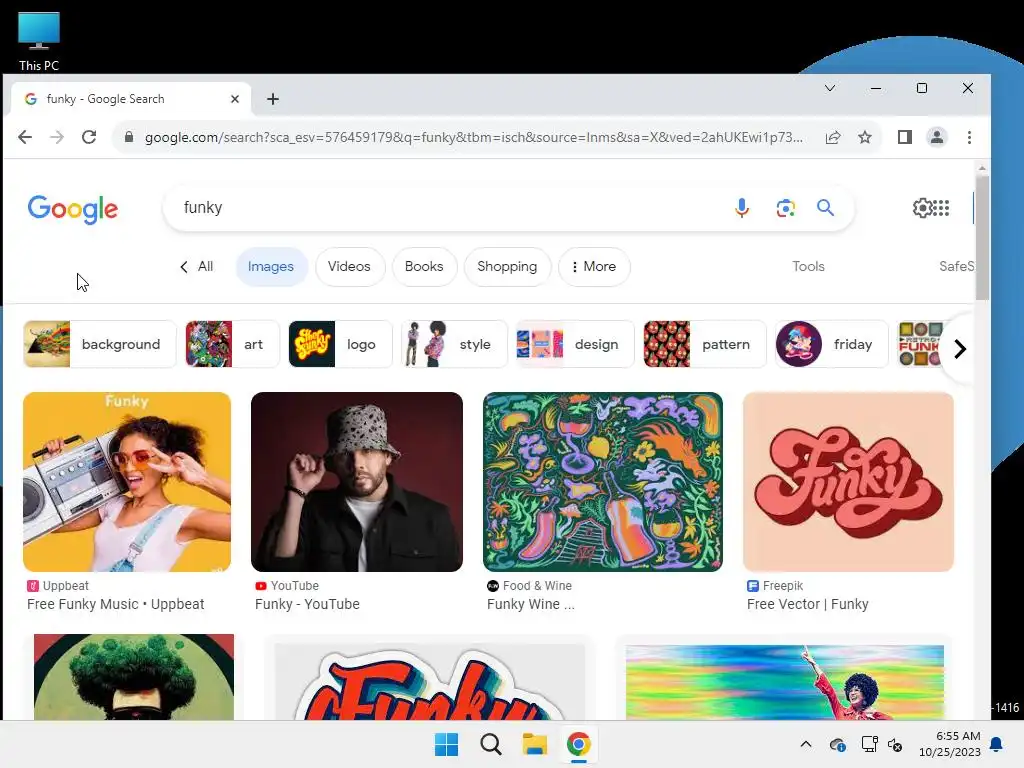Image resolution: width=1024 pixels, height=768 pixels.
Task: Open Chrome profile avatar
Action: pyautogui.click(x=936, y=137)
